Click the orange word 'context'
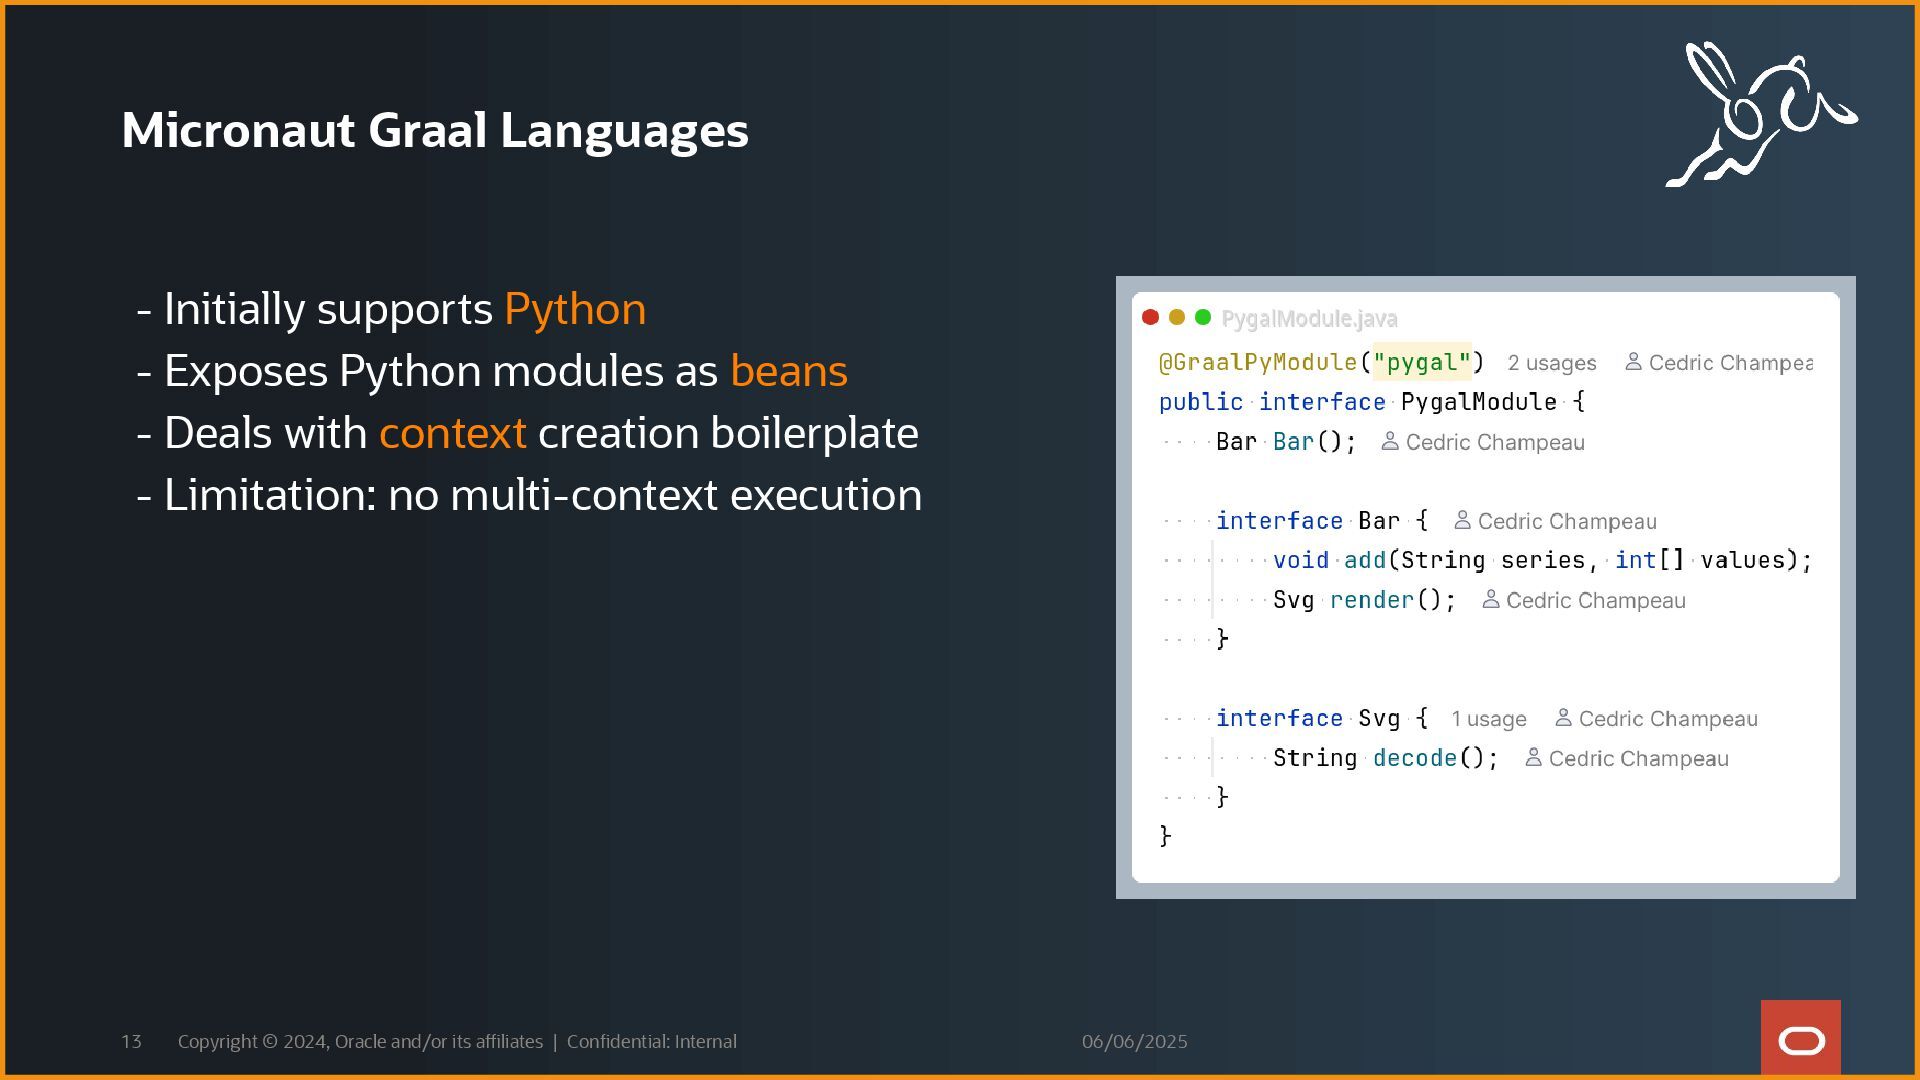 click(452, 433)
